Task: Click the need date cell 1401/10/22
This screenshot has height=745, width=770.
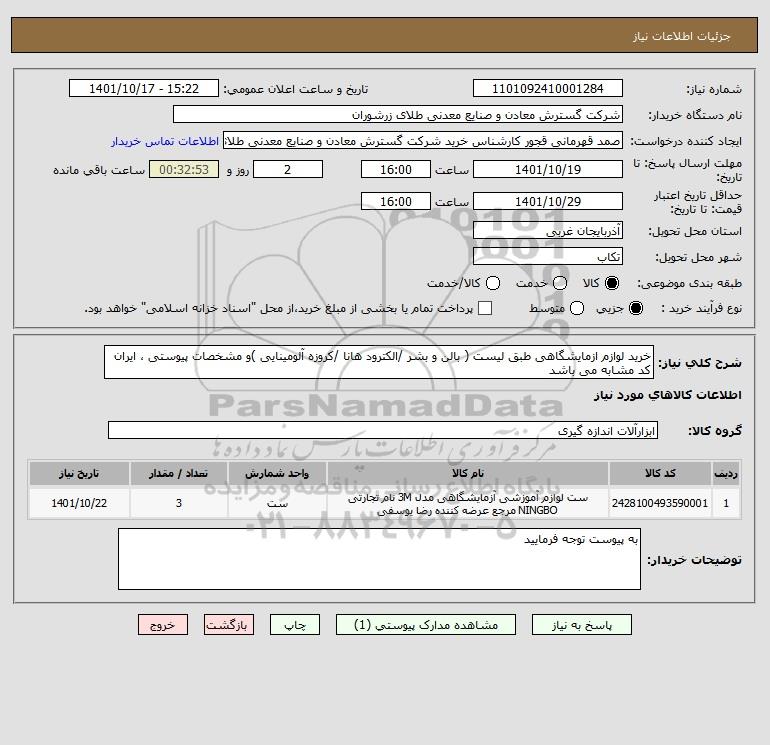Action: click(x=79, y=503)
